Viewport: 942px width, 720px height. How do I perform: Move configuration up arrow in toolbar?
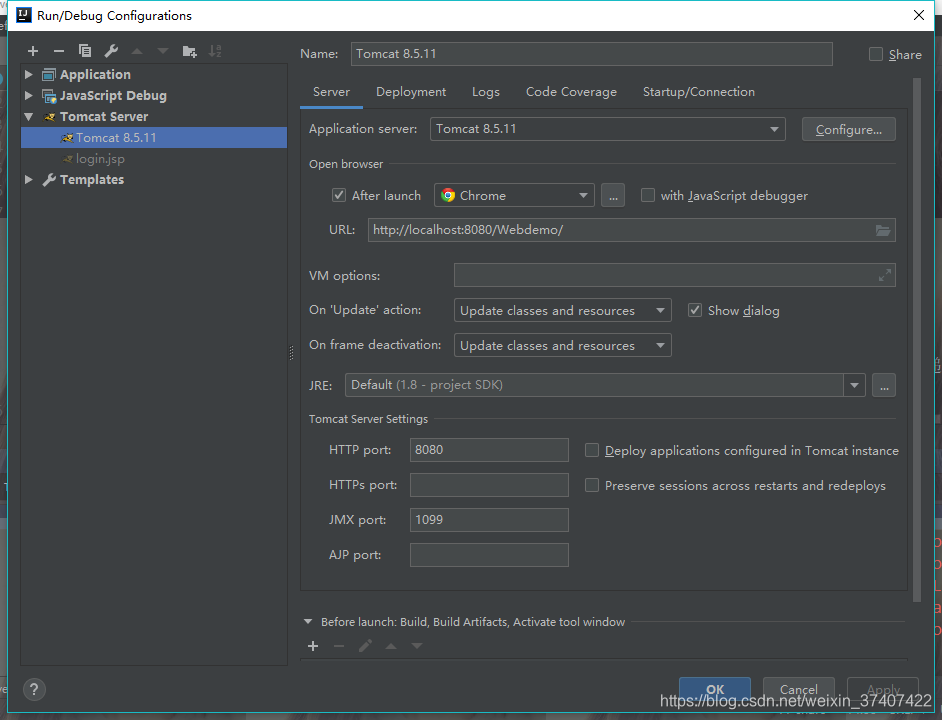click(x=137, y=52)
